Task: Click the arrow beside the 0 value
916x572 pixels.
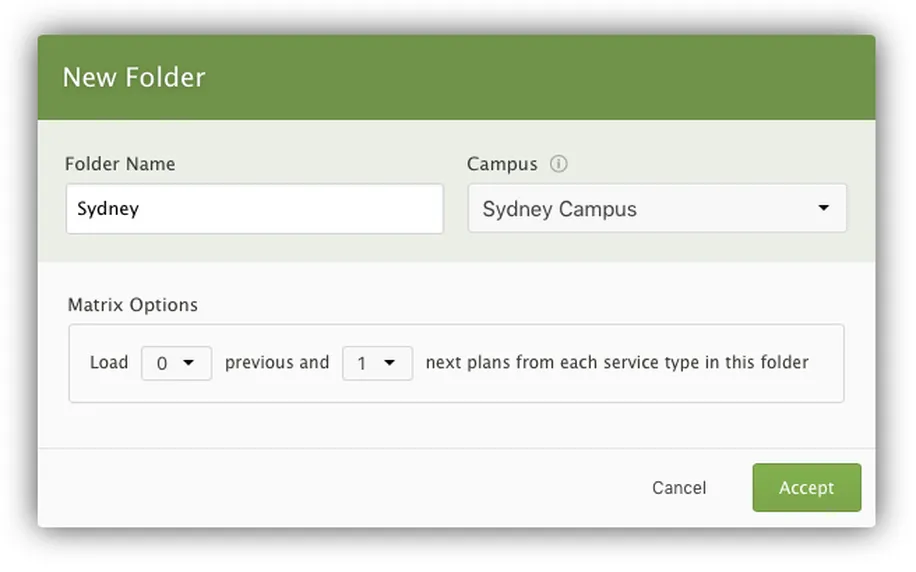Action: [x=188, y=364]
